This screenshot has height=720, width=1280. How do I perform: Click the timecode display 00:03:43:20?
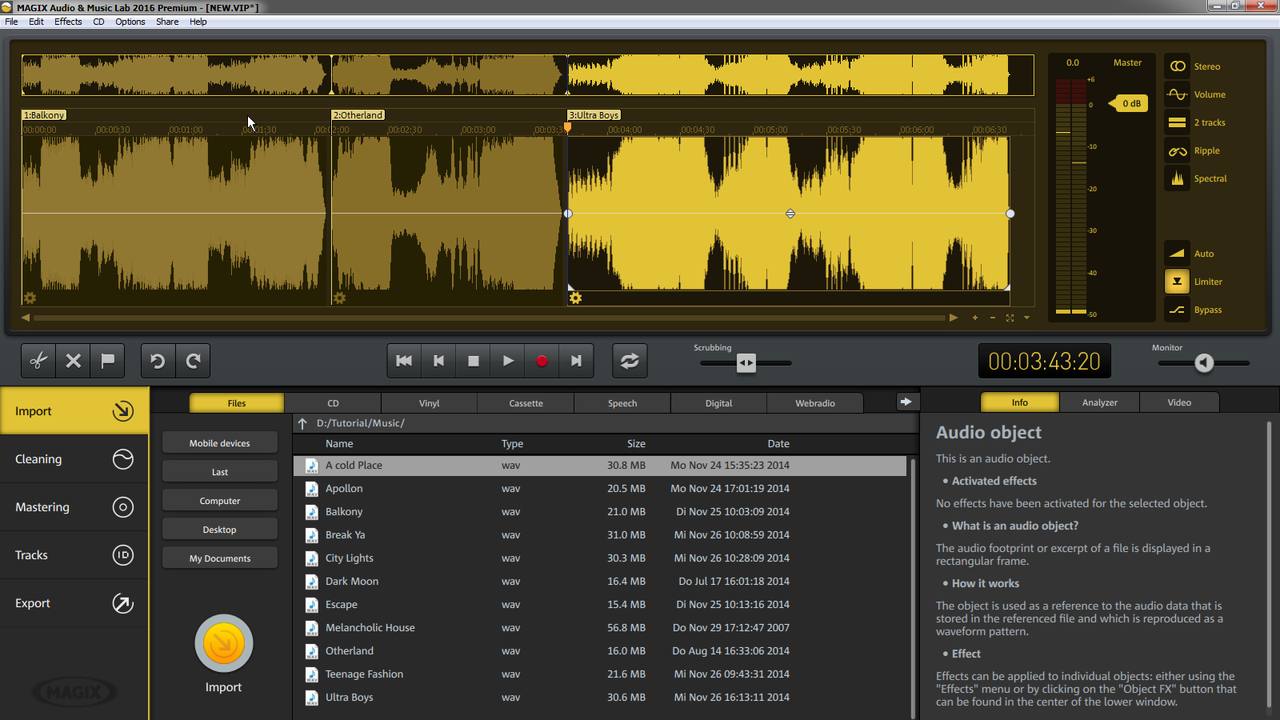click(x=1044, y=362)
